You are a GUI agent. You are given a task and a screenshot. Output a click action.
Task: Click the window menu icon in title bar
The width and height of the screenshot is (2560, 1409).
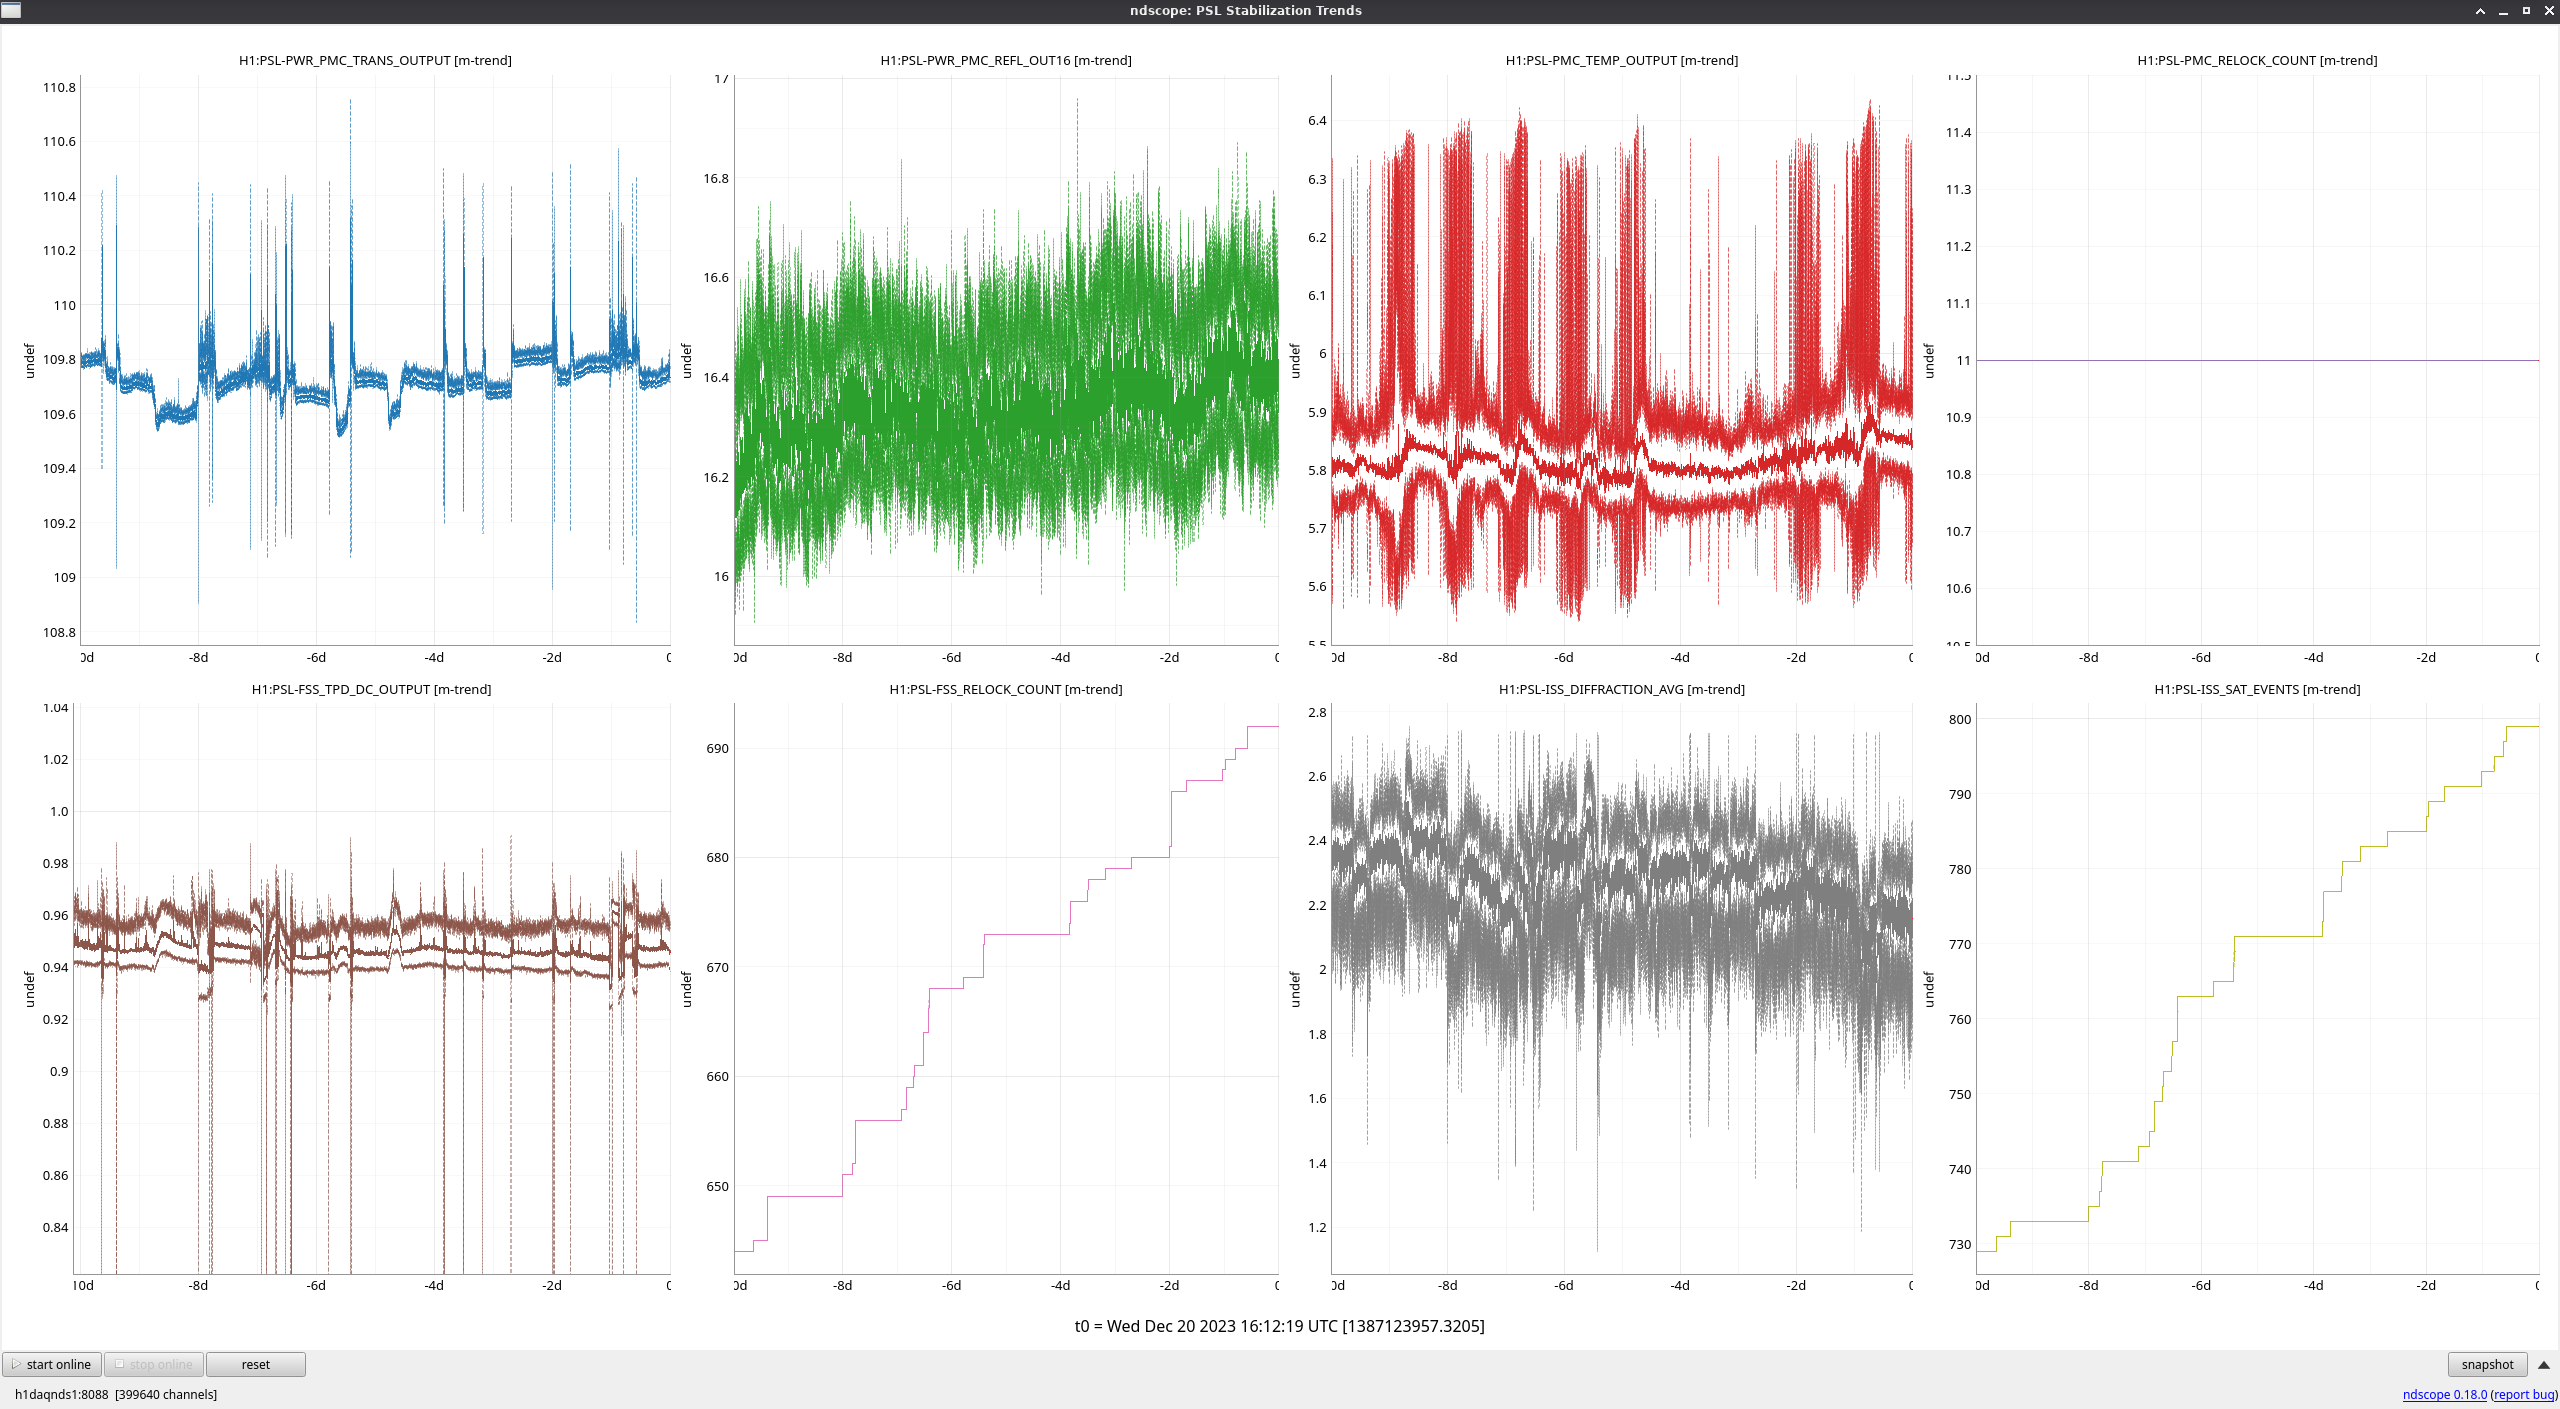11,10
